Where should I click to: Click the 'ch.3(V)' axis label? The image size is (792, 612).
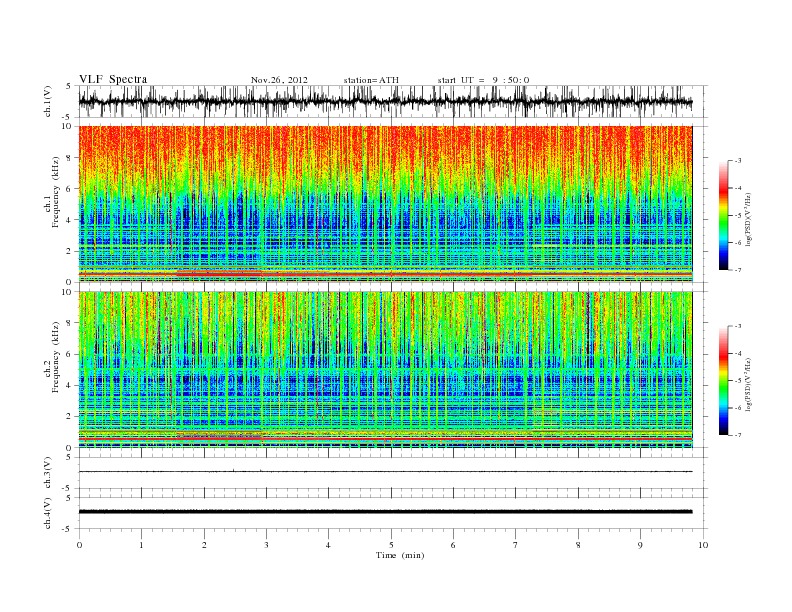tap(48, 473)
